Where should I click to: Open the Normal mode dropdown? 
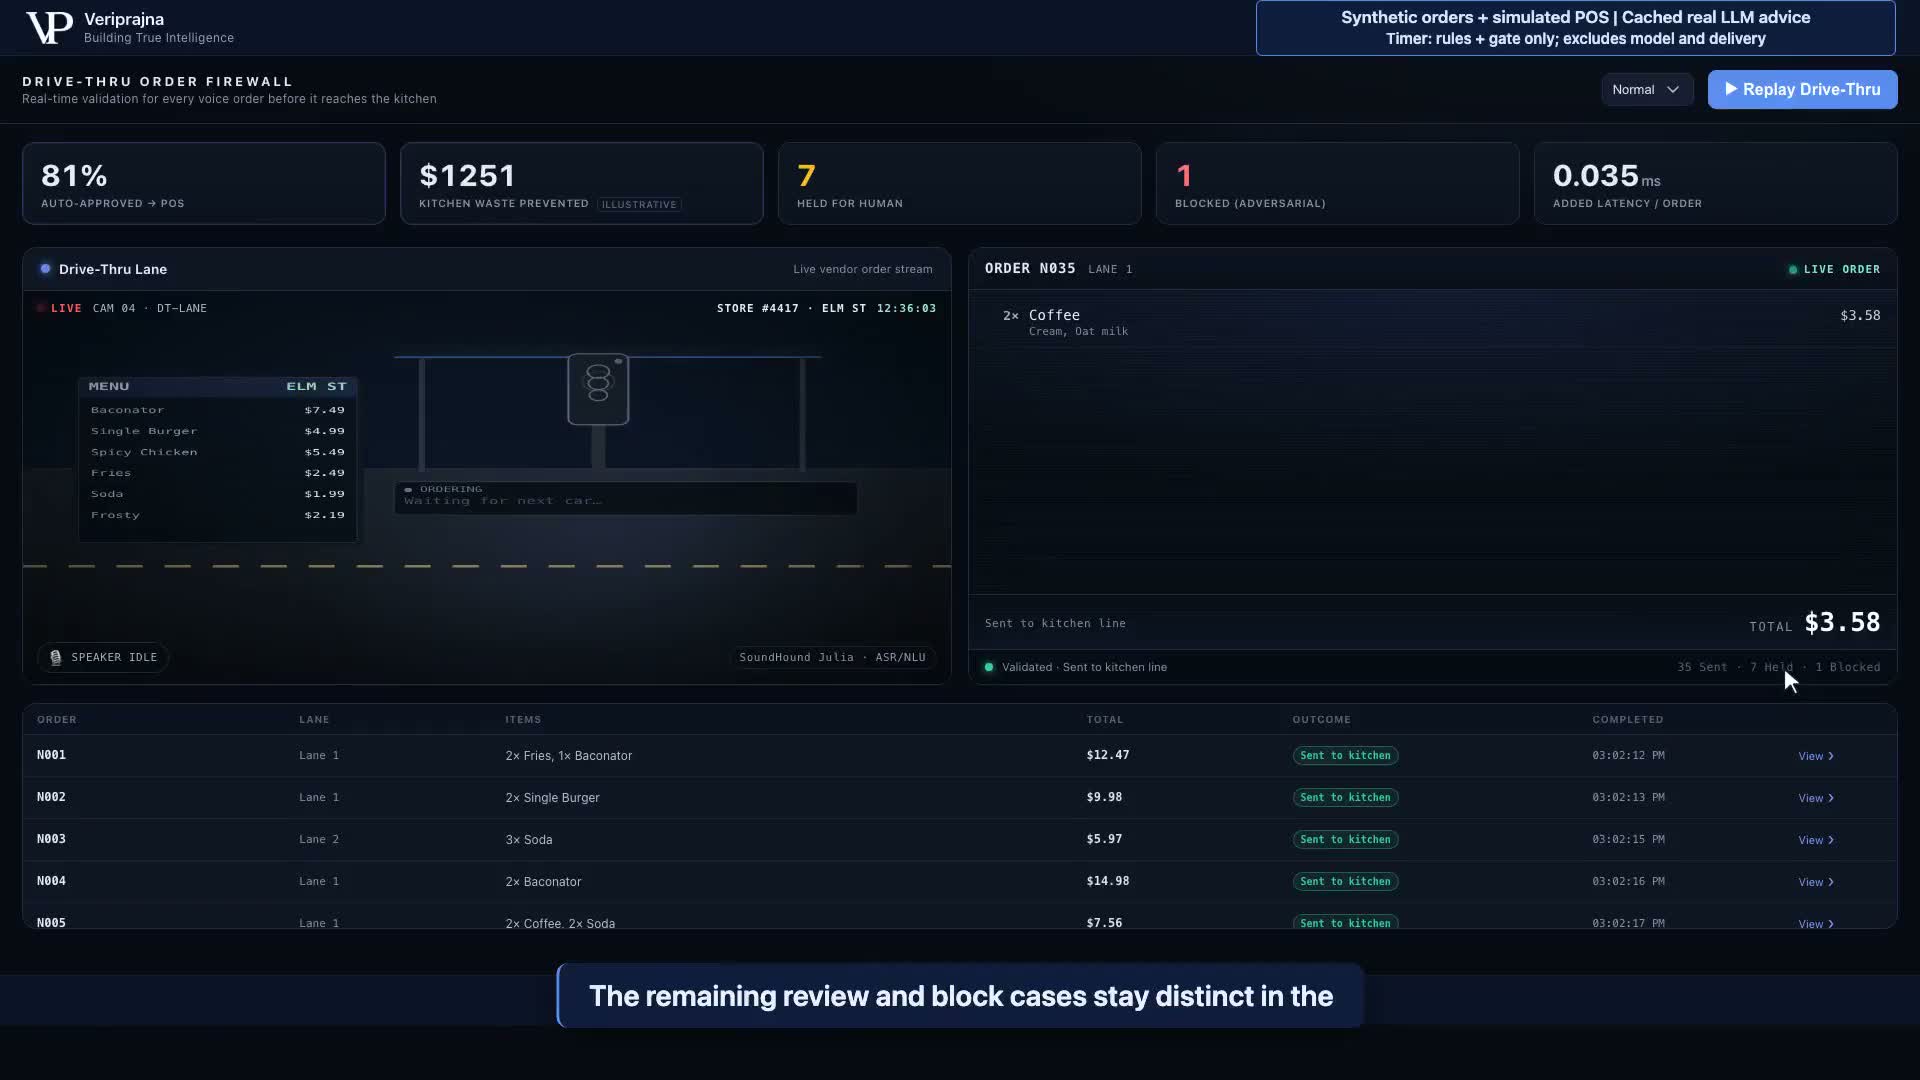[1646, 90]
